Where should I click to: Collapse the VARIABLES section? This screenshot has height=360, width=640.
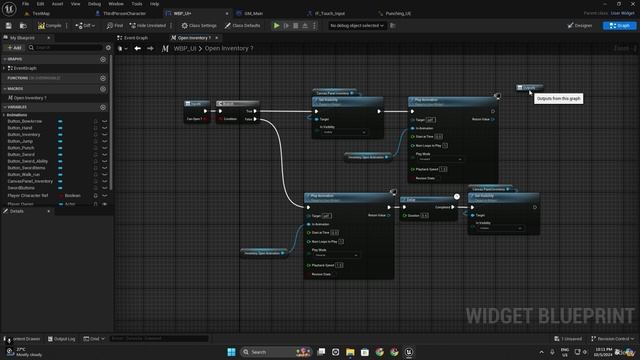5,107
